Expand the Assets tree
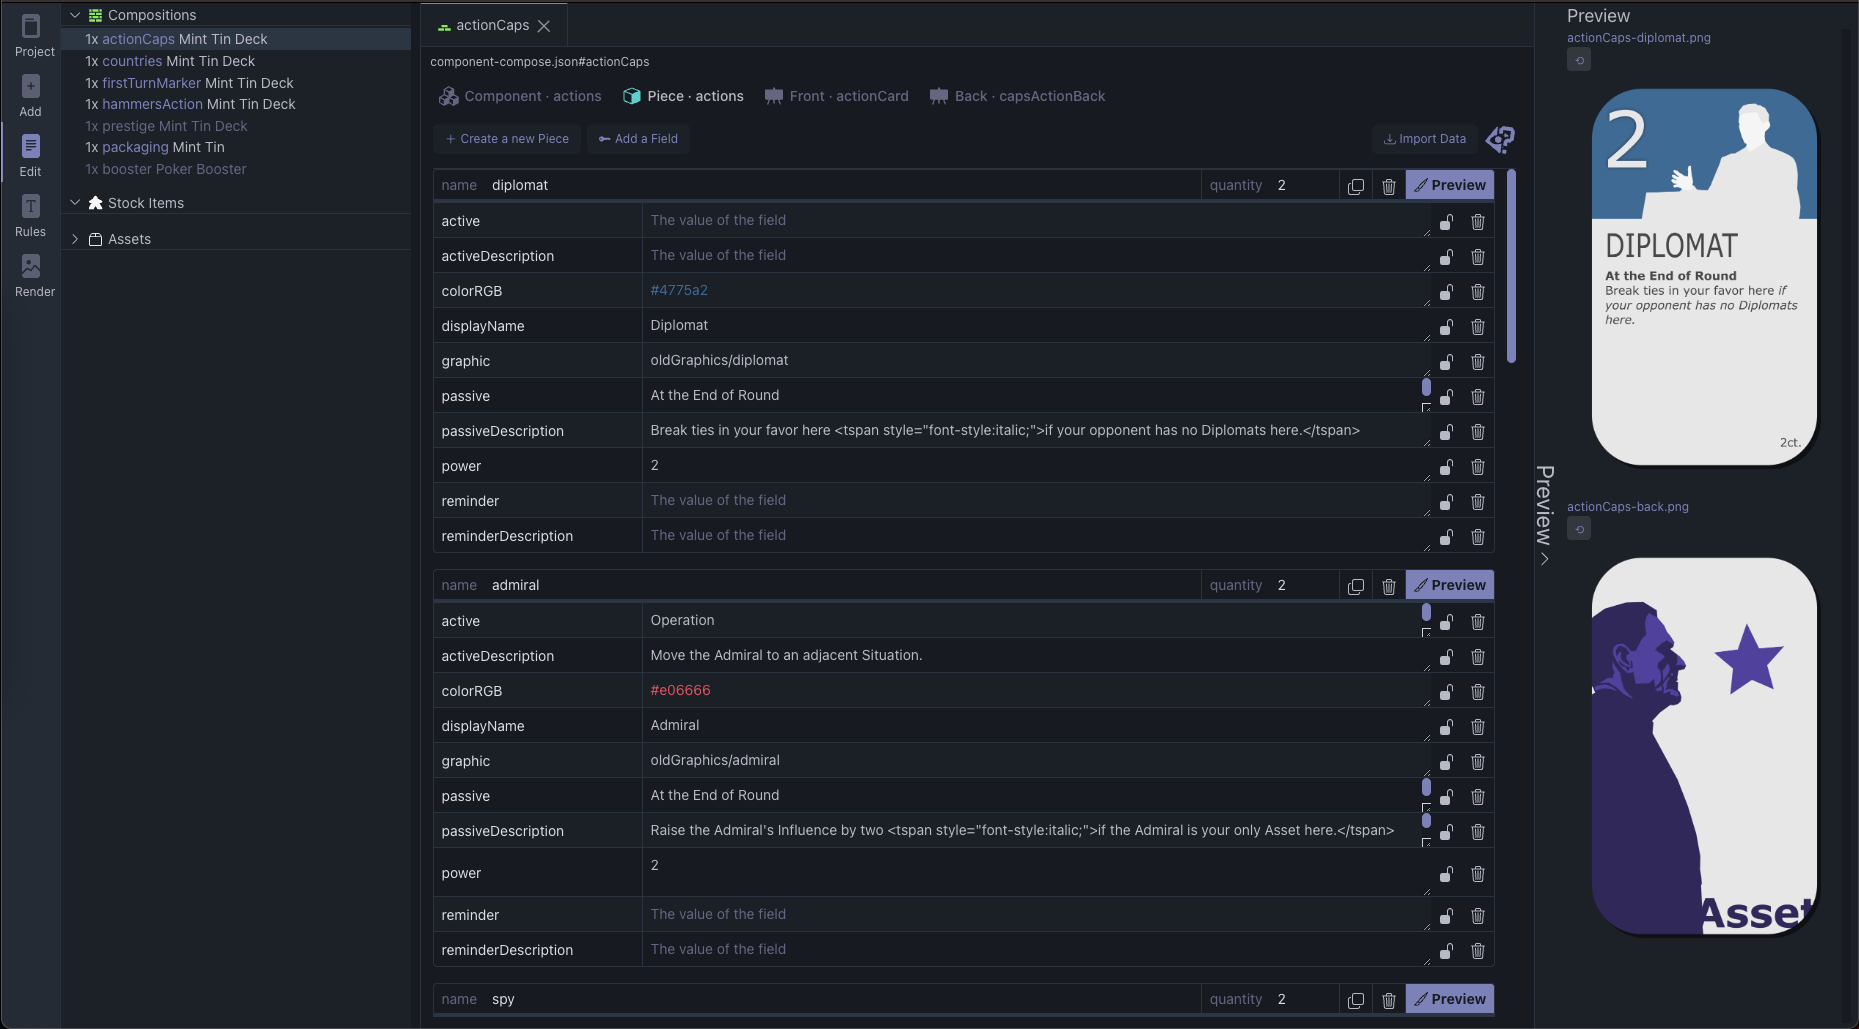This screenshot has width=1859, height=1029. 75,239
